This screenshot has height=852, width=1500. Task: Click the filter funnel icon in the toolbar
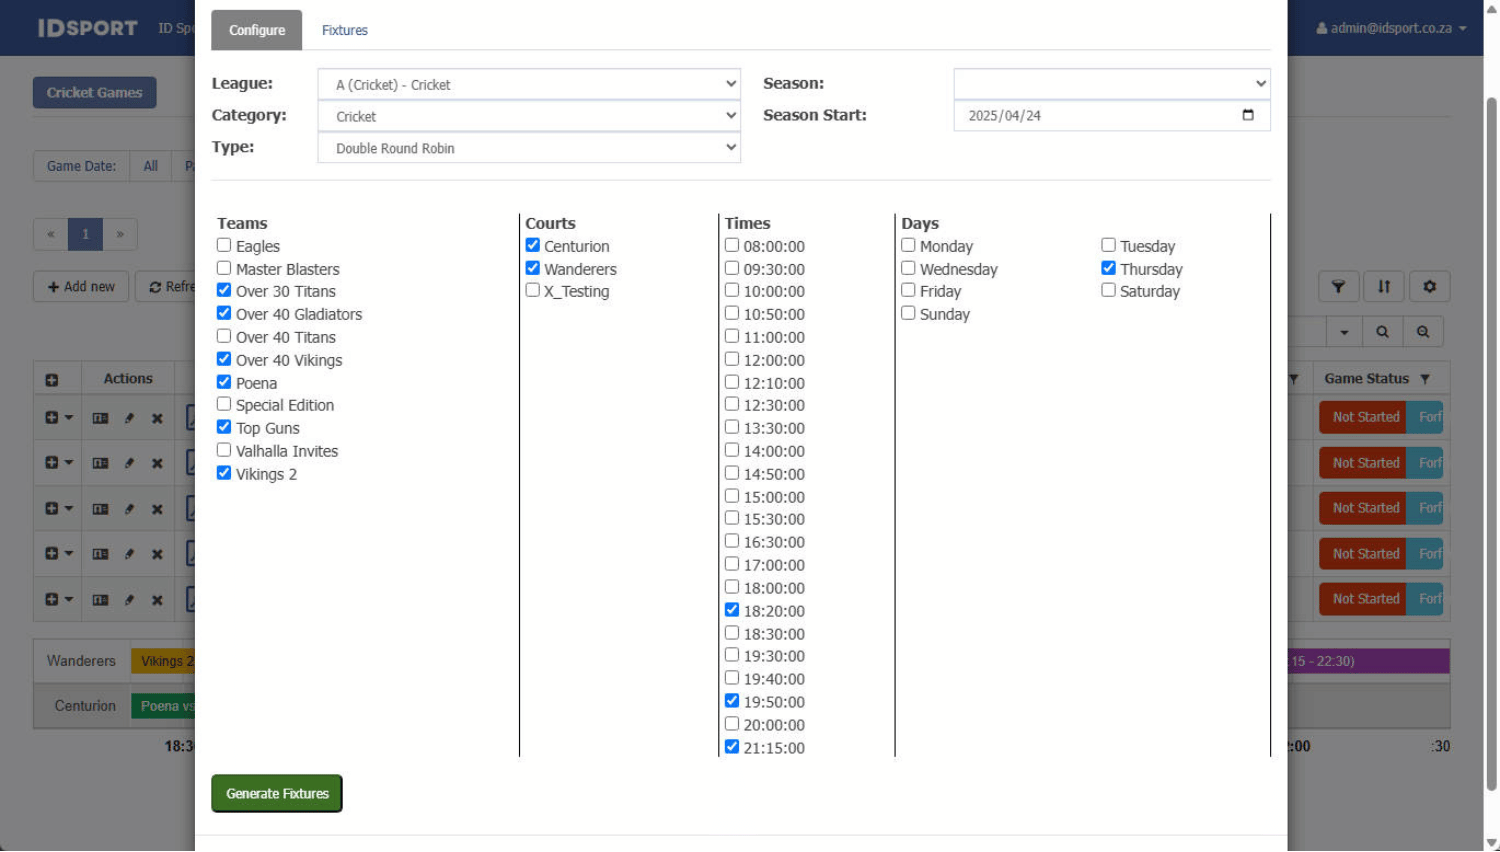[x=1338, y=287]
